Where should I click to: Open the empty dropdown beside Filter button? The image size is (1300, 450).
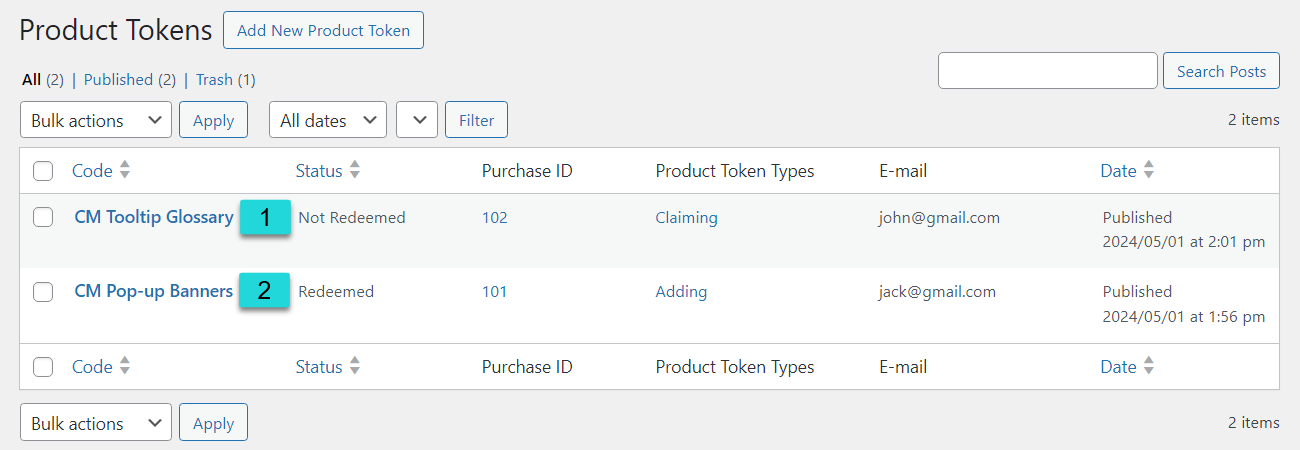click(x=417, y=120)
